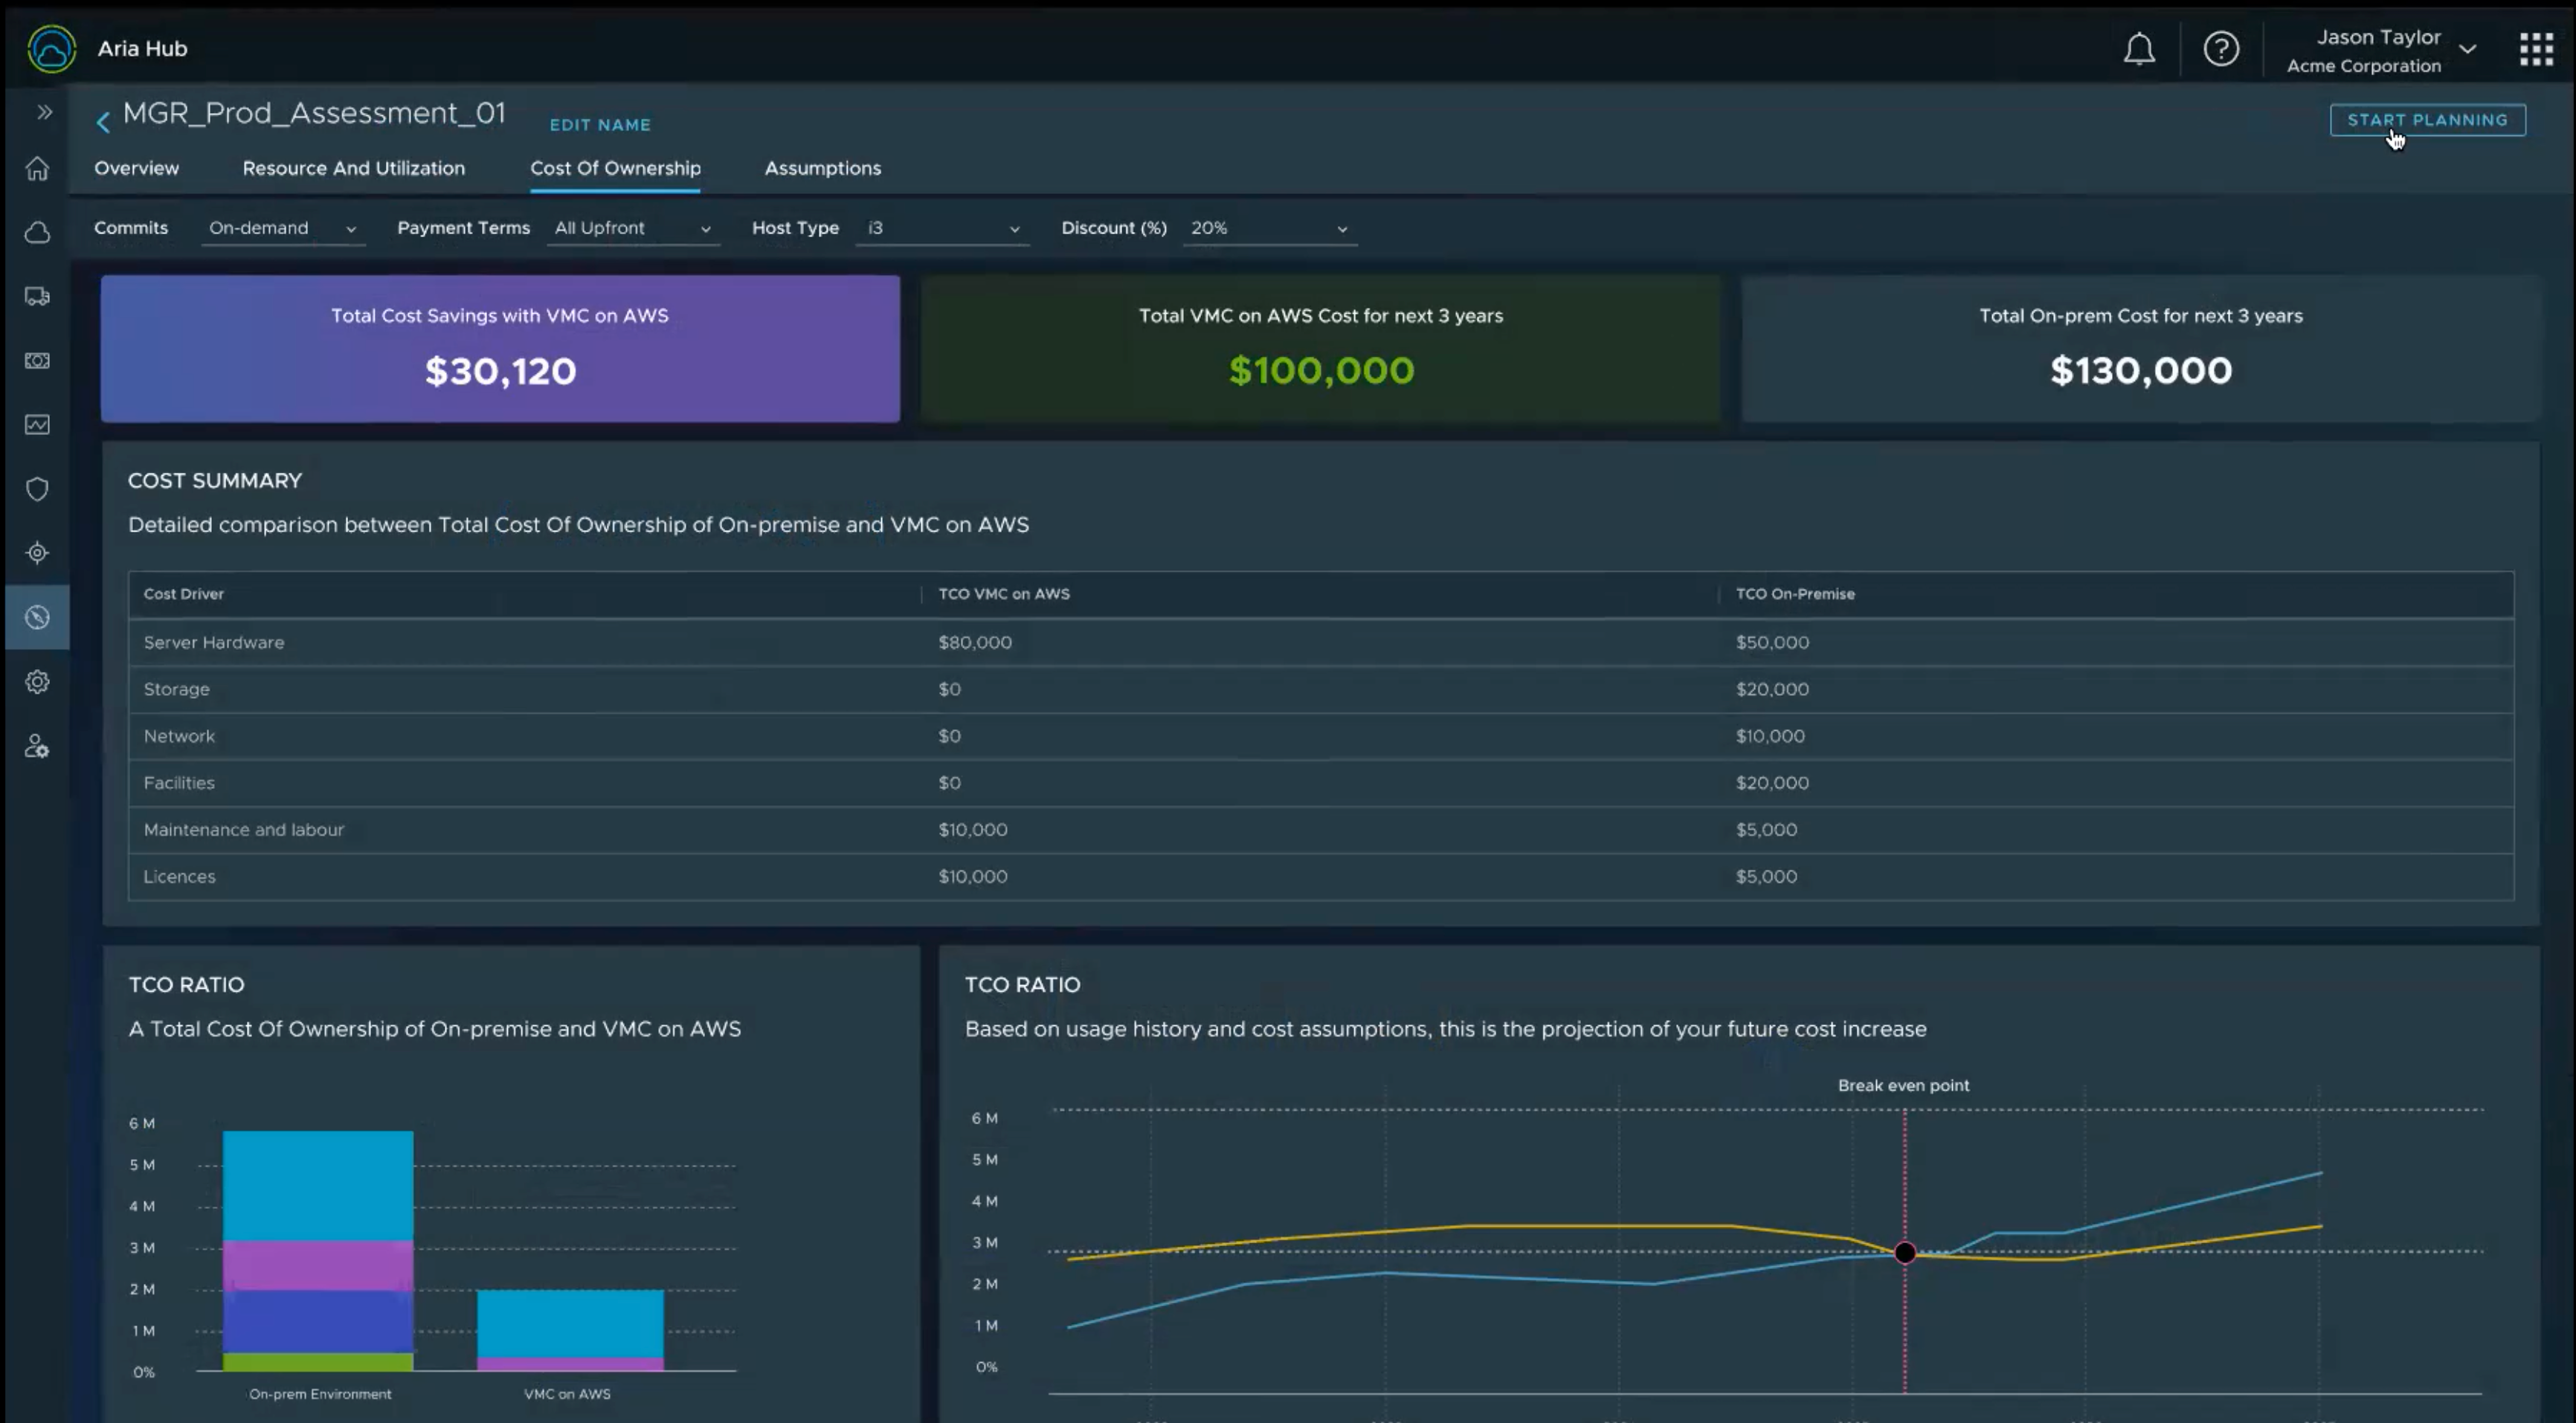Click the Cost Driver column header

183,594
